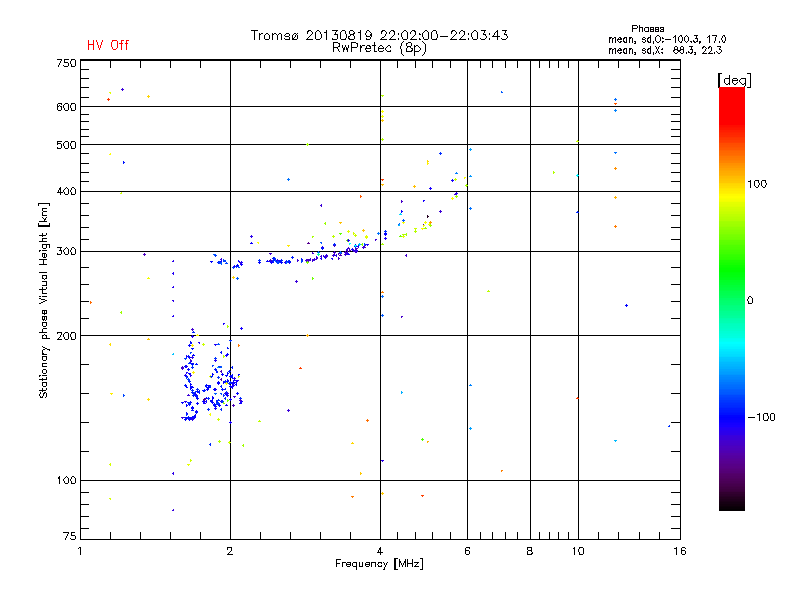Click the x-axis tick label '1'
The height and width of the screenshot is (600, 800).
point(80,551)
